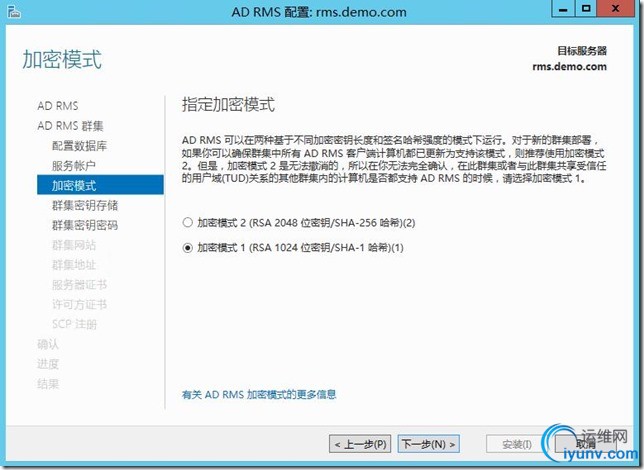Minimize the AD RMS 配置 window

564,9
